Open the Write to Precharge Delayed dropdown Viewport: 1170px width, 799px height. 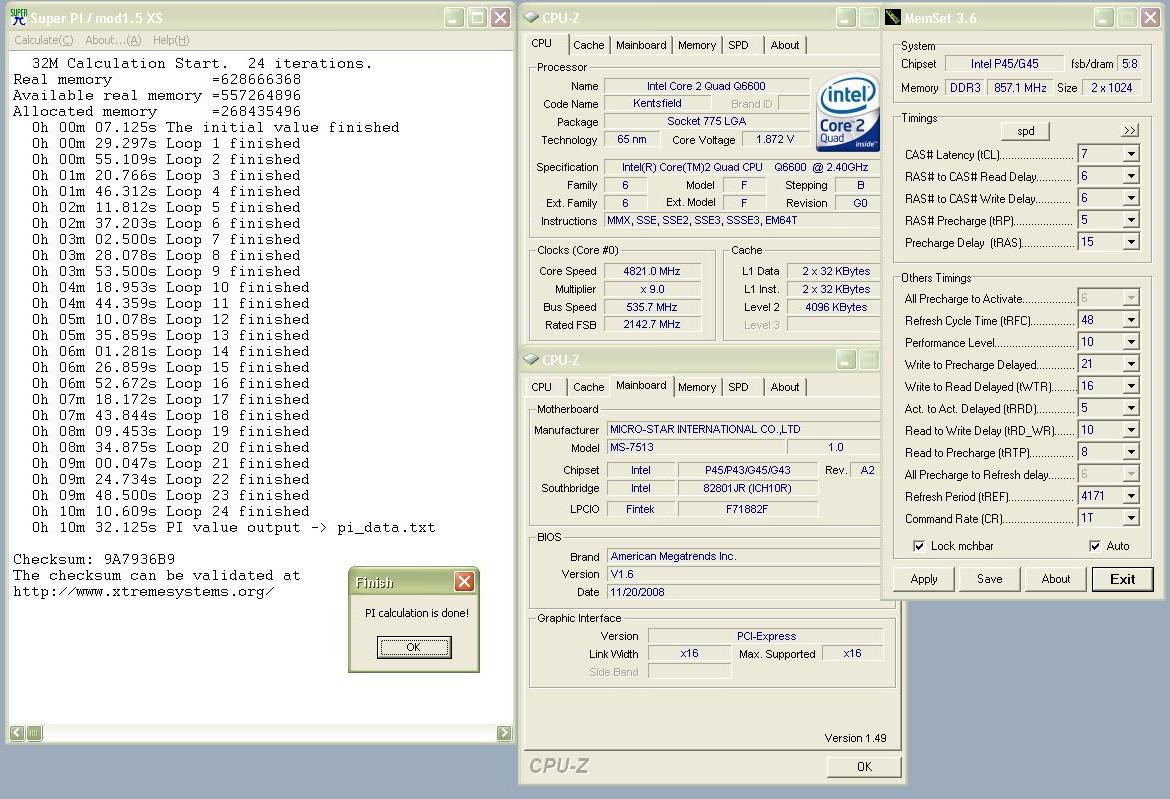click(x=1131, y=364)
